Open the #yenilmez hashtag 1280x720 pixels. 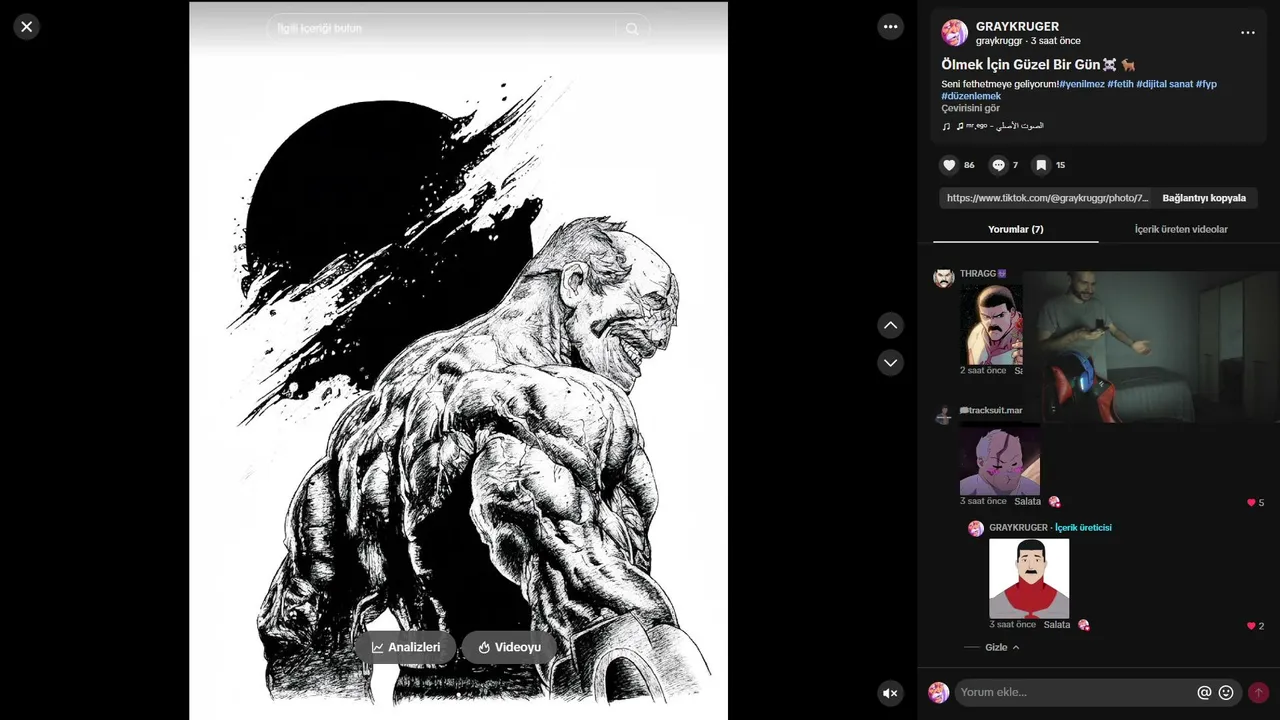pyautogui.click(x=1082, y=84)
